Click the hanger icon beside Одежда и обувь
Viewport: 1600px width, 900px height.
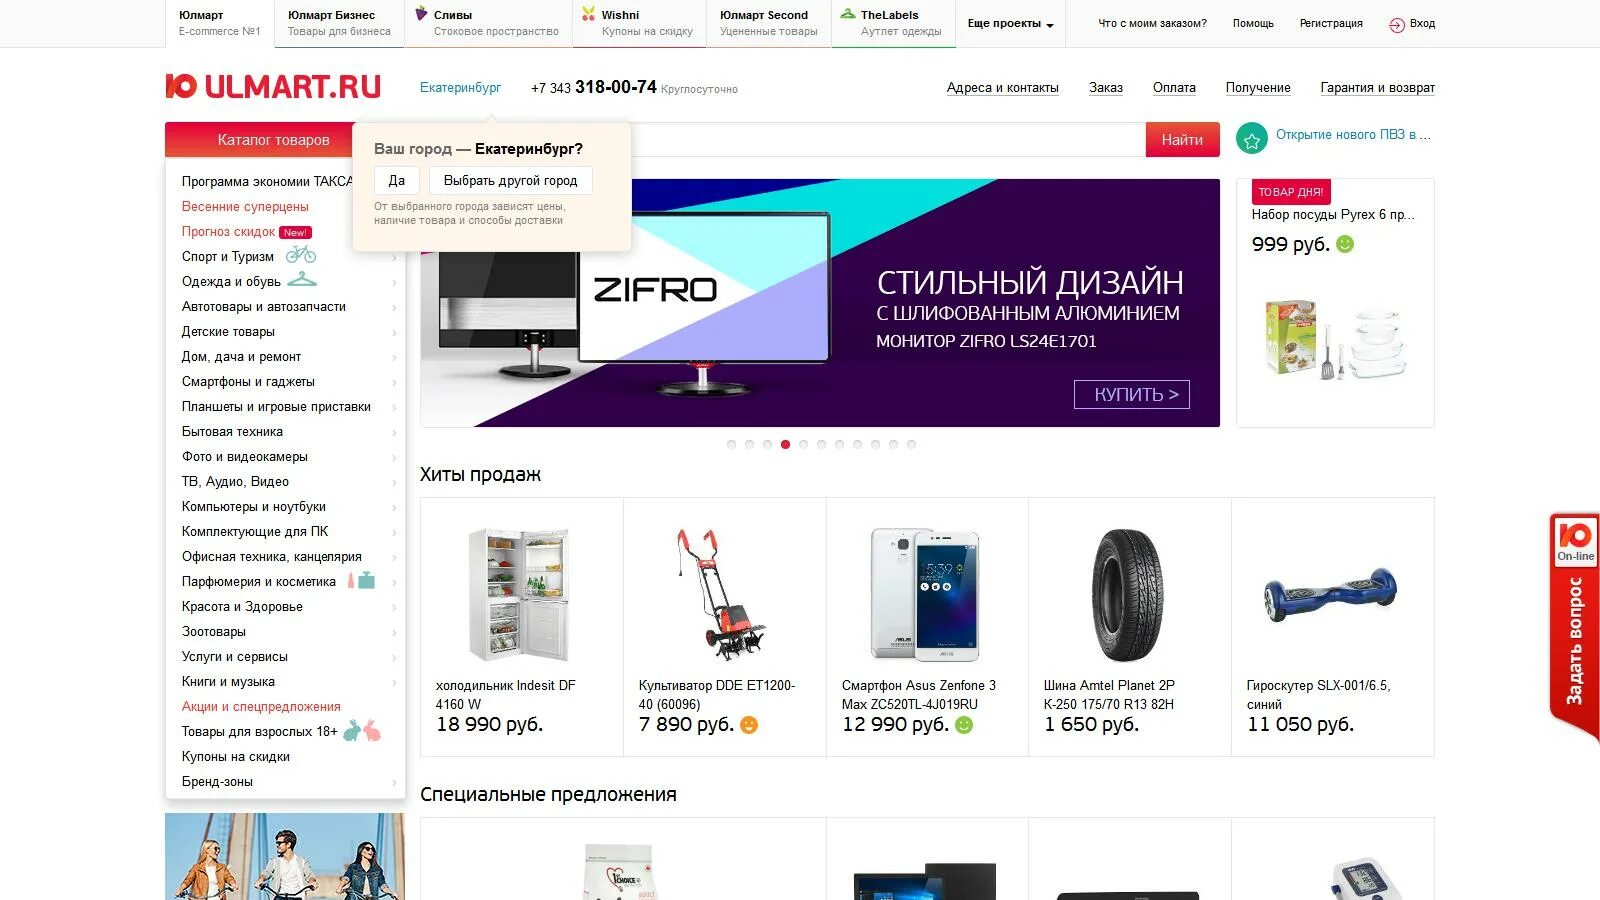pos(302,280)
